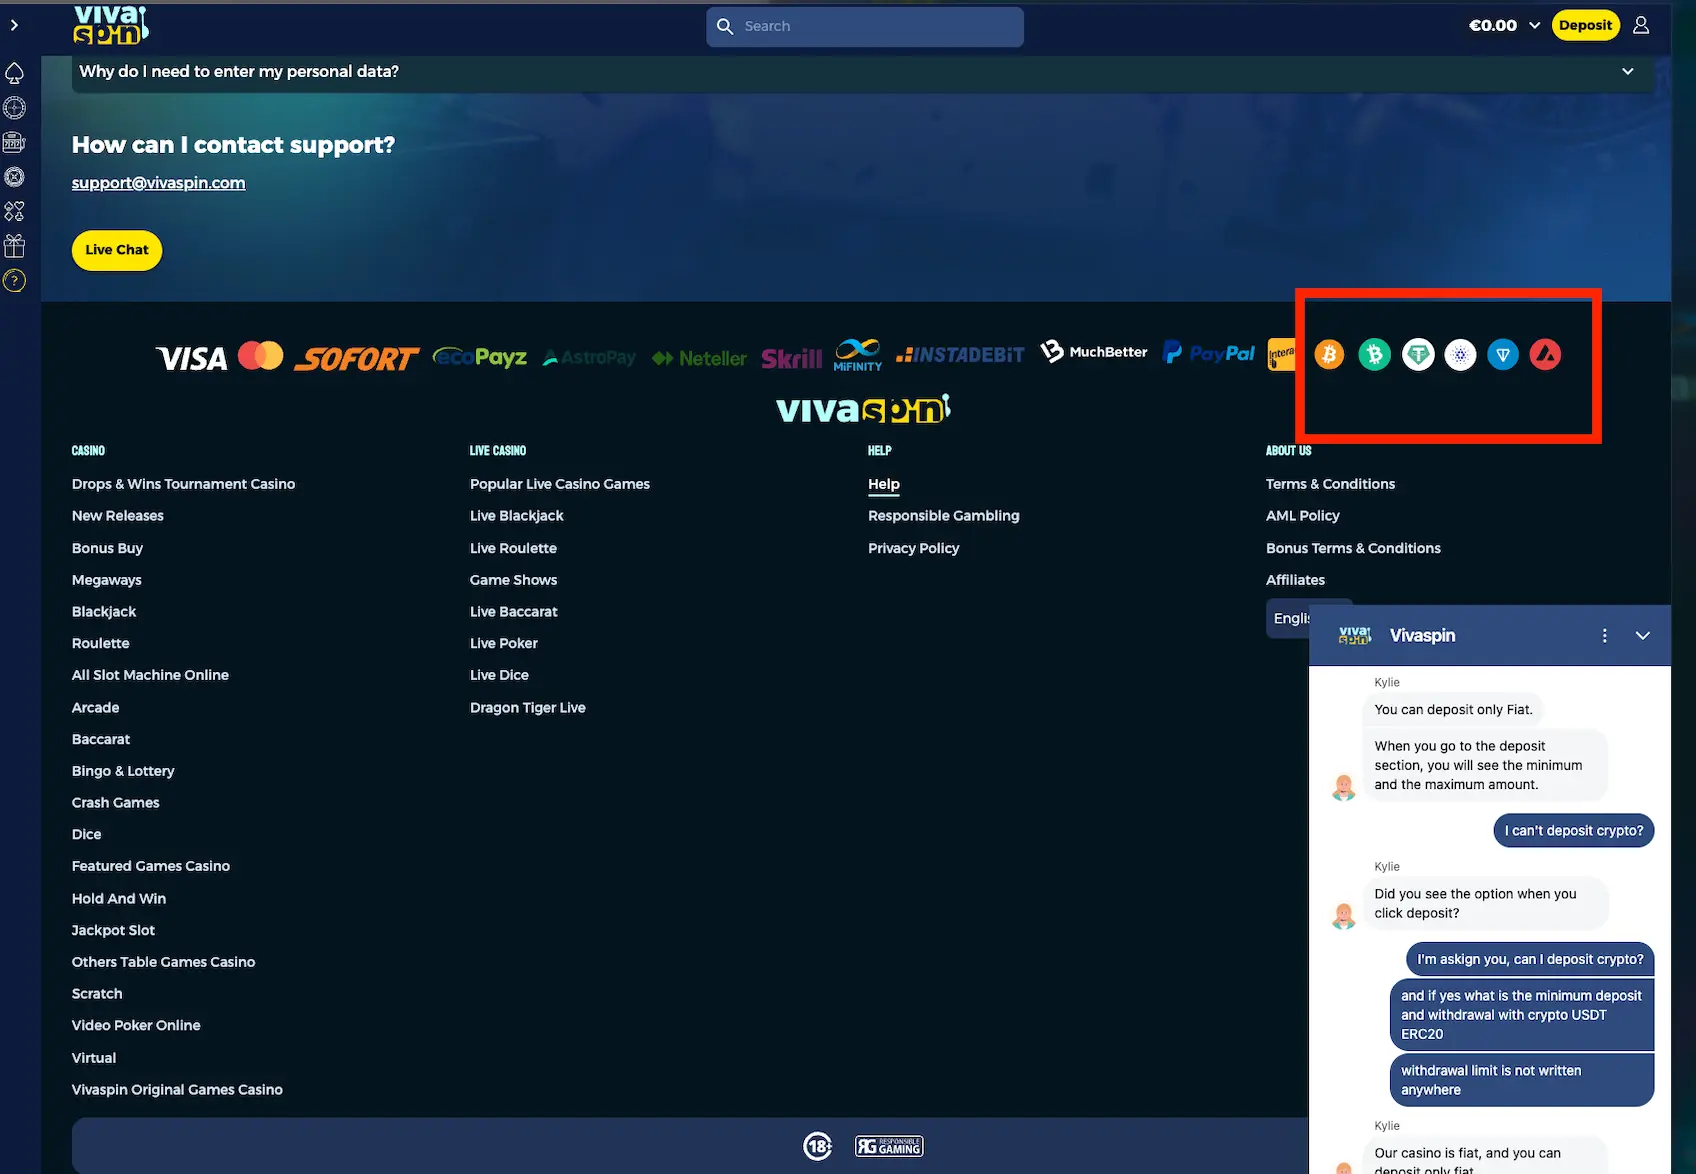Open Bonus Terms & Conditions link

tap(1353, 548)
